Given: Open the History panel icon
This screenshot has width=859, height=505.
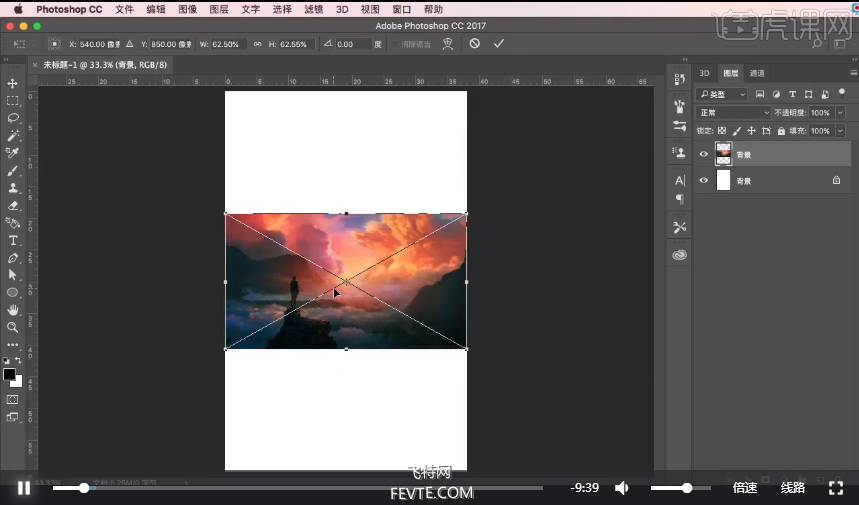Looking at the screenshot, I should tap(680, 79).
